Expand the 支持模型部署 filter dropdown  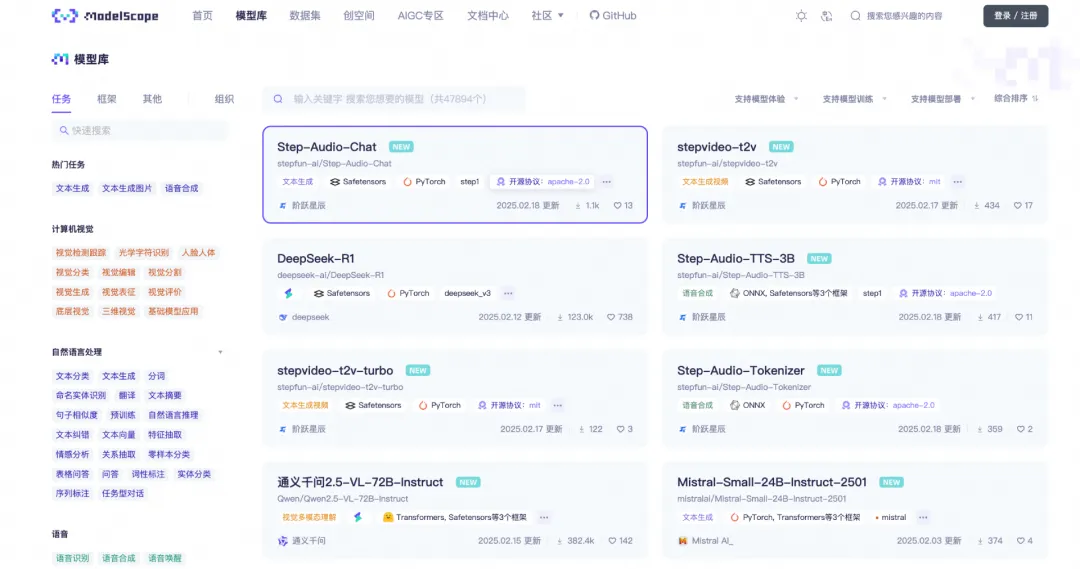pos(942,99)
